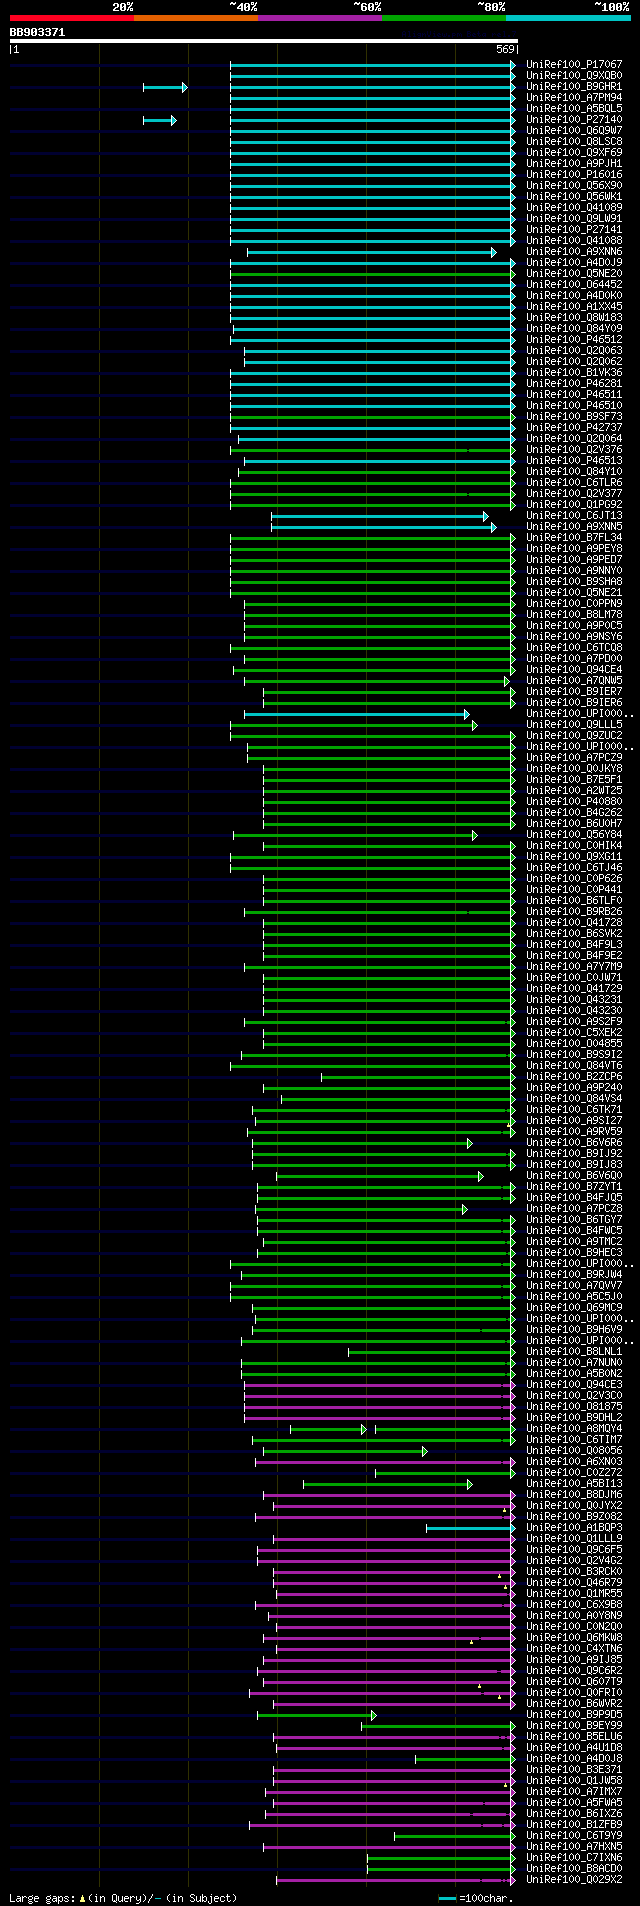Select the UniRef100_Q46R79 label
This screenshot has height=1906, width=640.
point(574,1582)
